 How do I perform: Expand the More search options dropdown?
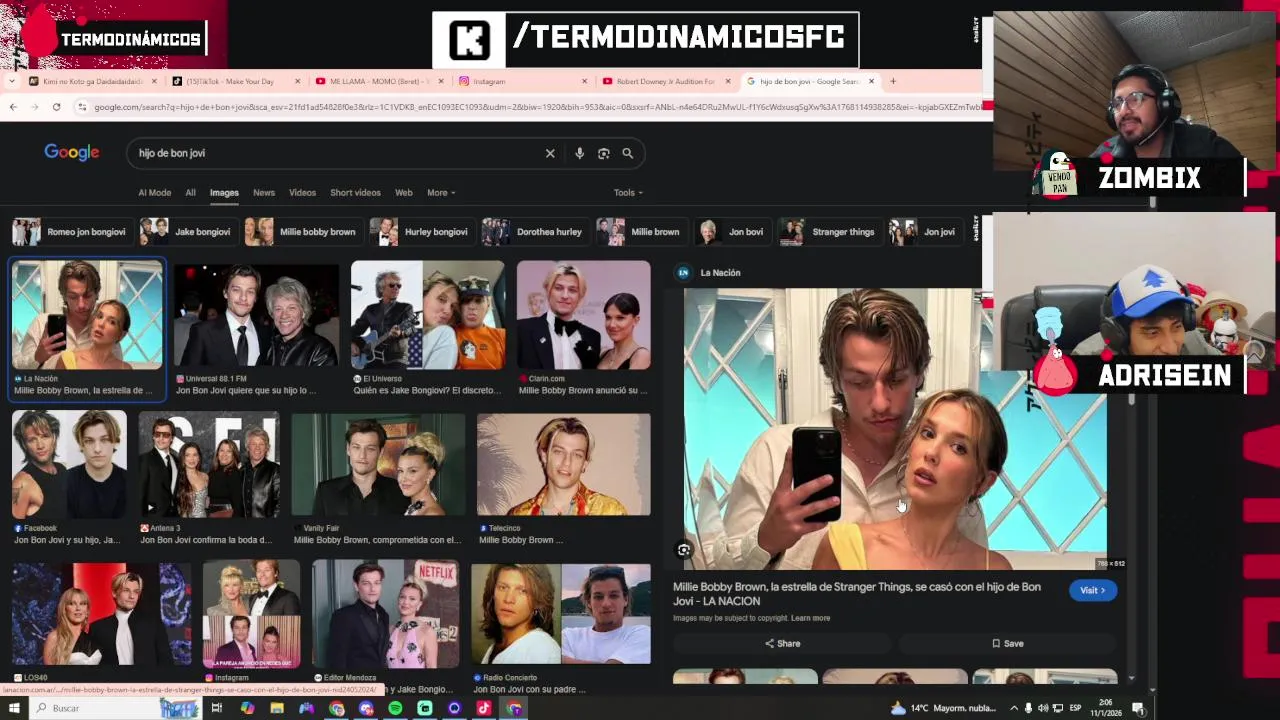pos(441,192)
